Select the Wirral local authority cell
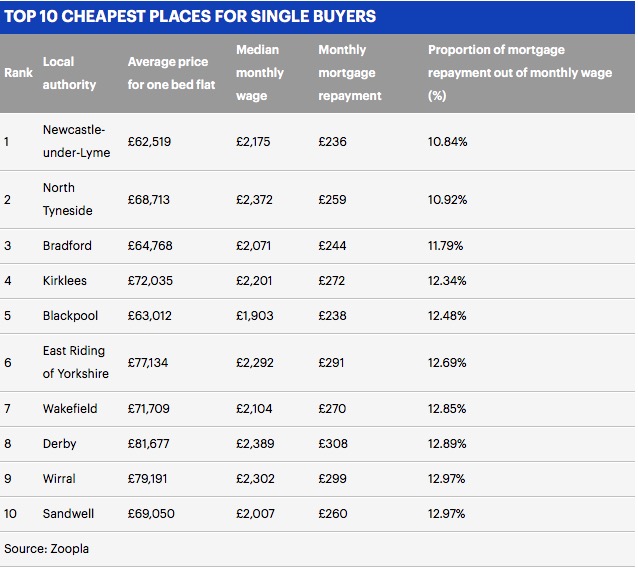The width and height of the screenshot is (638, 575). pyautogui.click(x=59, y=479)
